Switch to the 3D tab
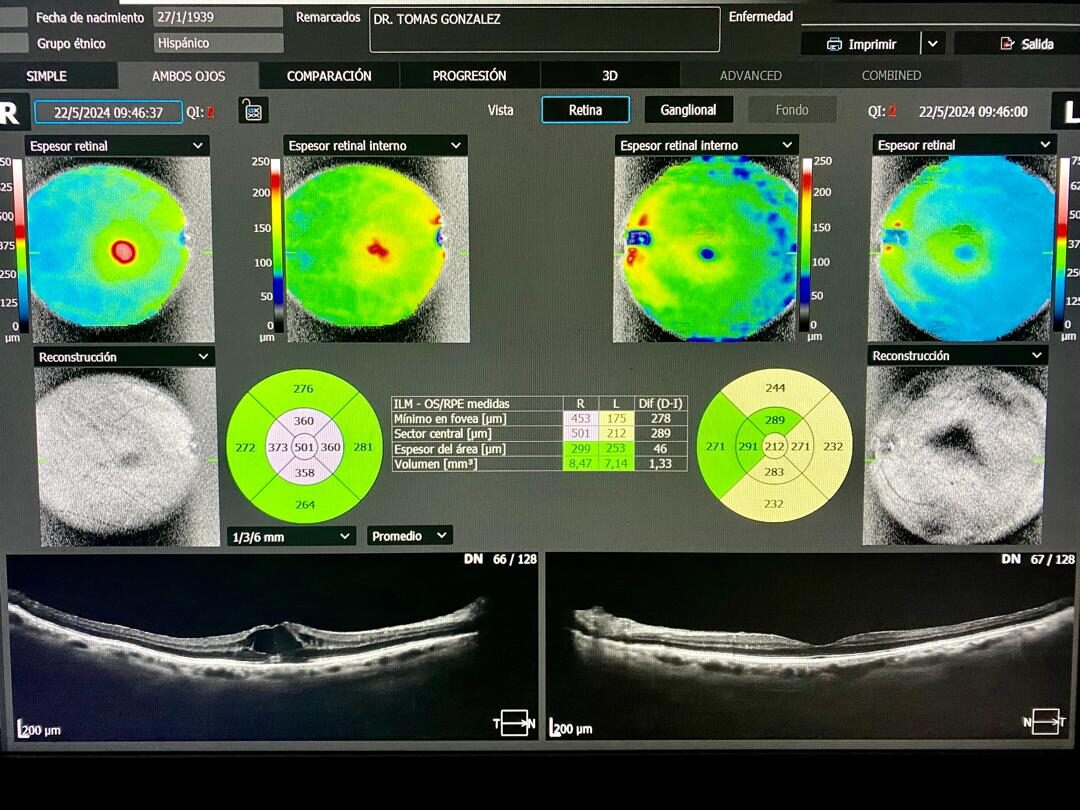This screenshot has width=1080, height=810. click(610, 76)
